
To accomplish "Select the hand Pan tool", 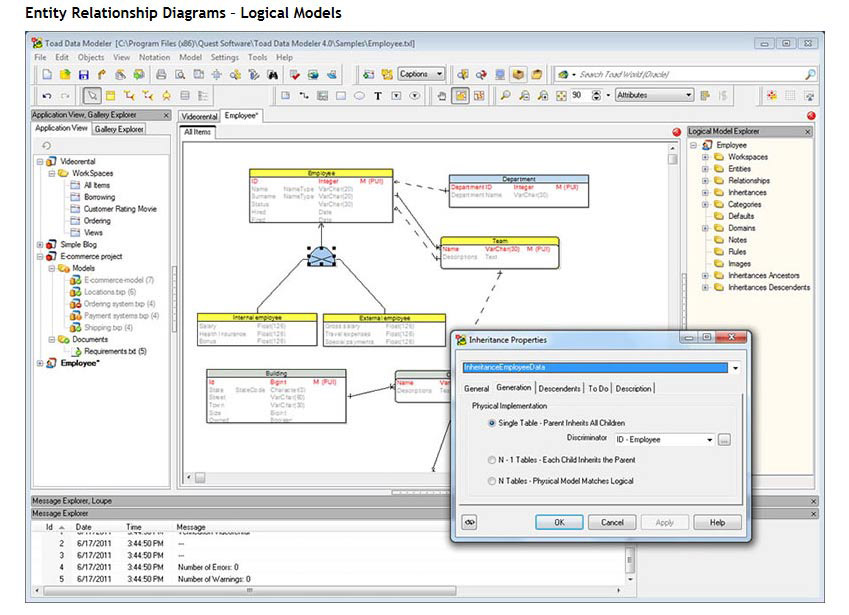I will tap(442, 96).
